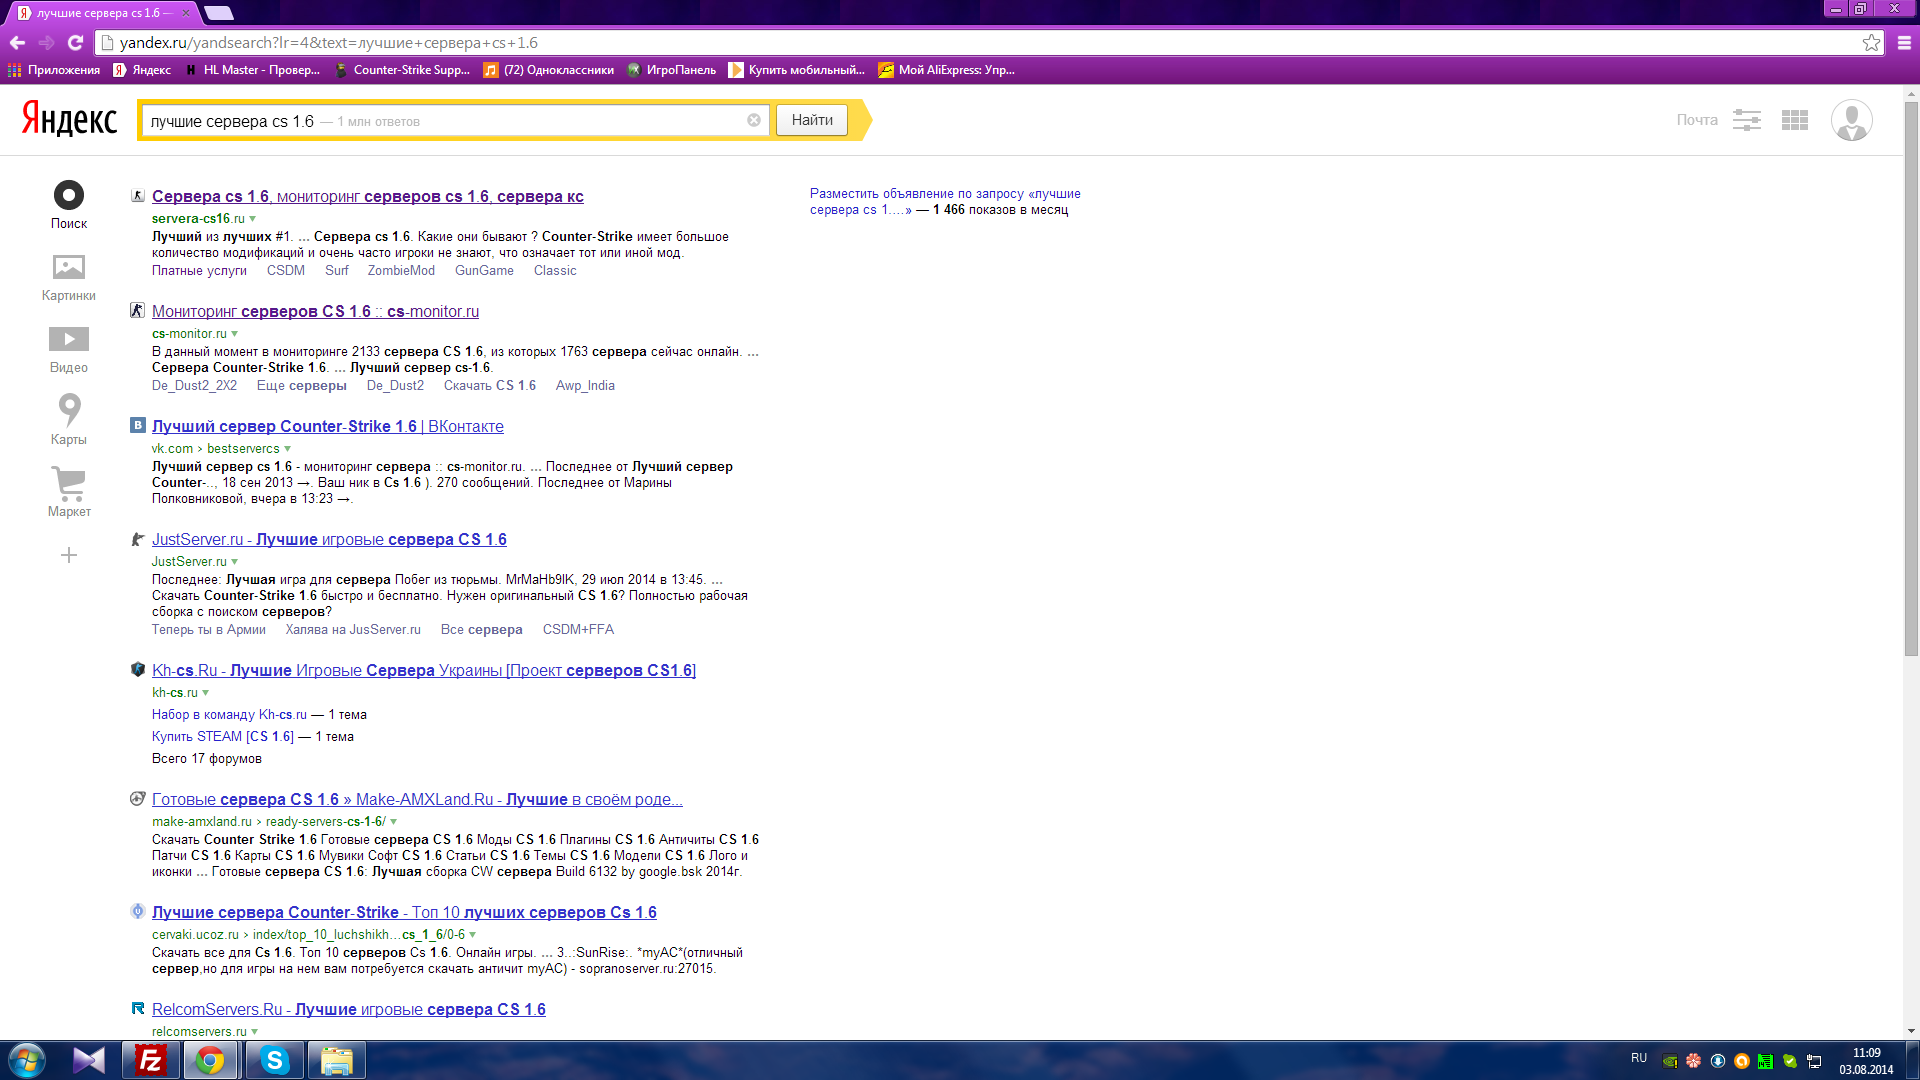Open the Мой AliExpress bookmark
The width and height of the screenshot is (1920, 1080).
[947, 70]
